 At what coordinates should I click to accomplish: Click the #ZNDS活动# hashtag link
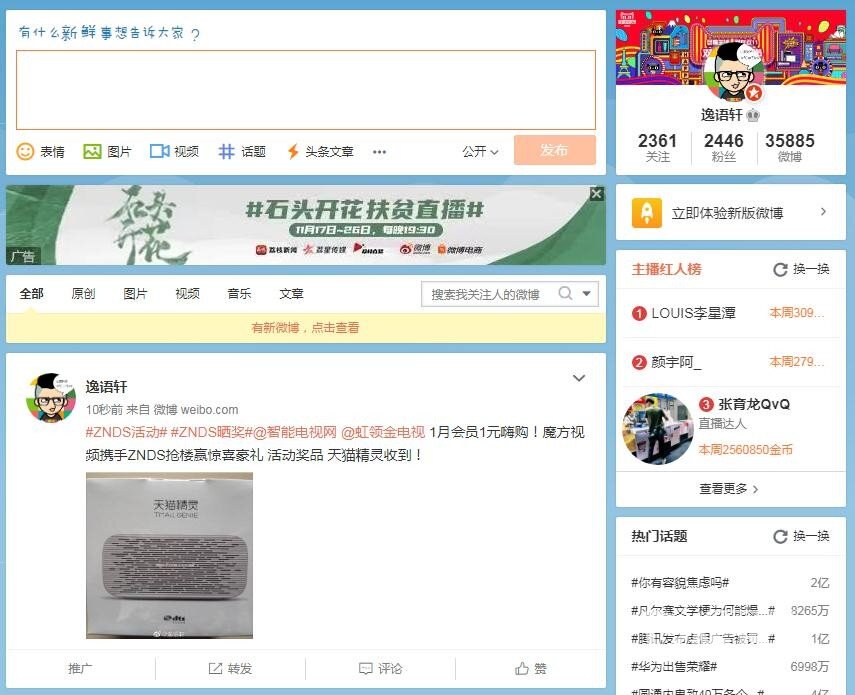[x=126, y=432]
